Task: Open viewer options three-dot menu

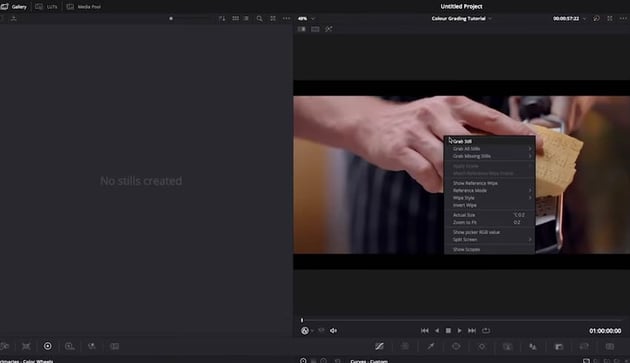Action: [623, 18]
